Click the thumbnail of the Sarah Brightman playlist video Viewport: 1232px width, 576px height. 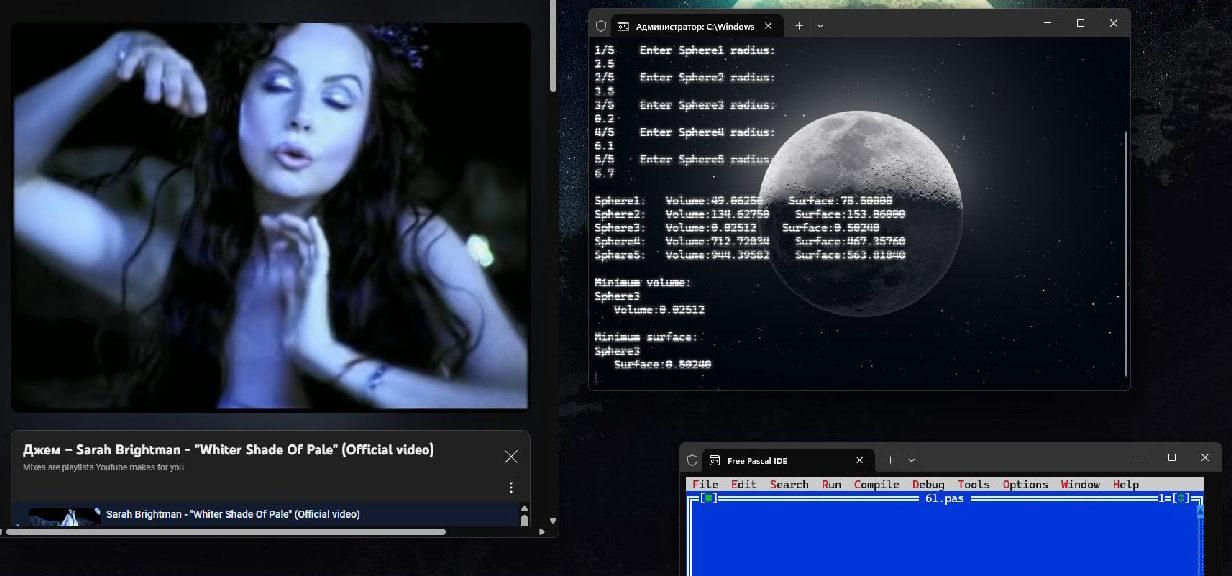point(64,516)
